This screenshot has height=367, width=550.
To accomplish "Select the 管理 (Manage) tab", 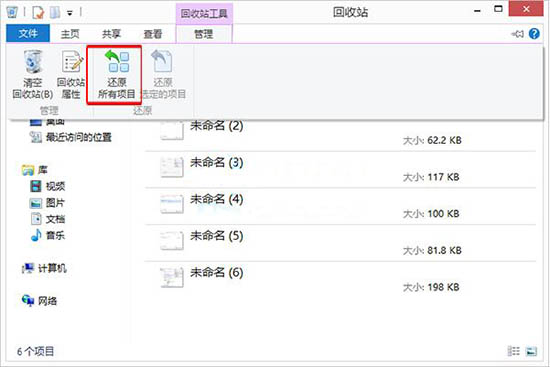I will click(204, 34).
